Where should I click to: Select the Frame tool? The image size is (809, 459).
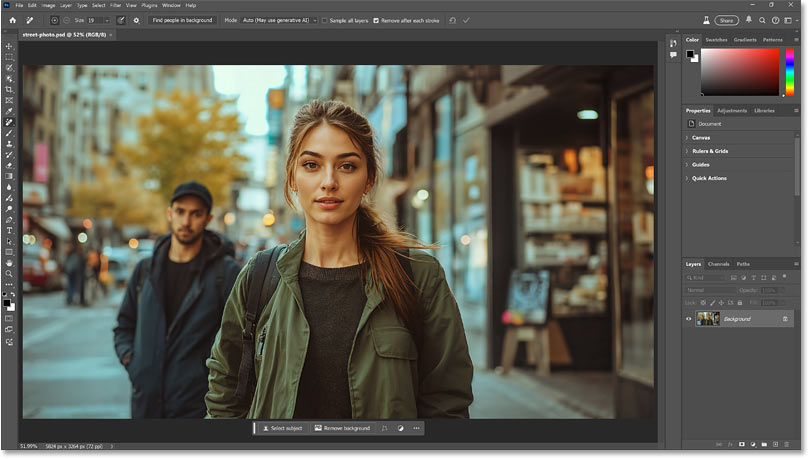[9, 101]
